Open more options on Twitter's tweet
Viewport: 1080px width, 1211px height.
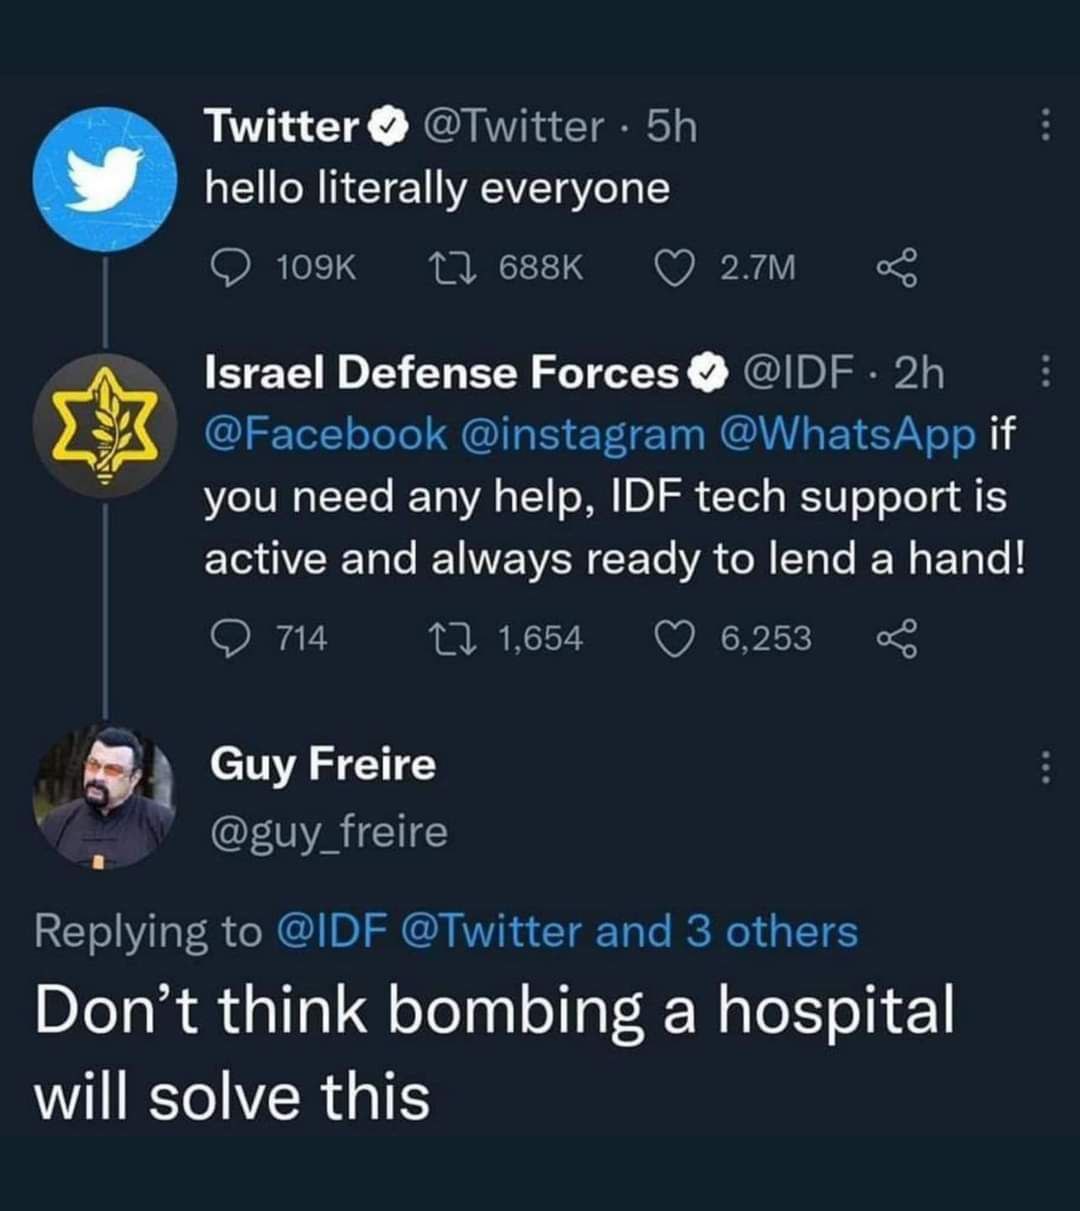click(x=1045, y=126)
